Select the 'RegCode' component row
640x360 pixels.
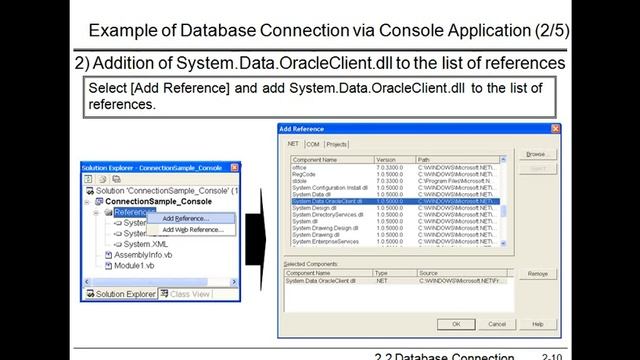click(396, 174)
